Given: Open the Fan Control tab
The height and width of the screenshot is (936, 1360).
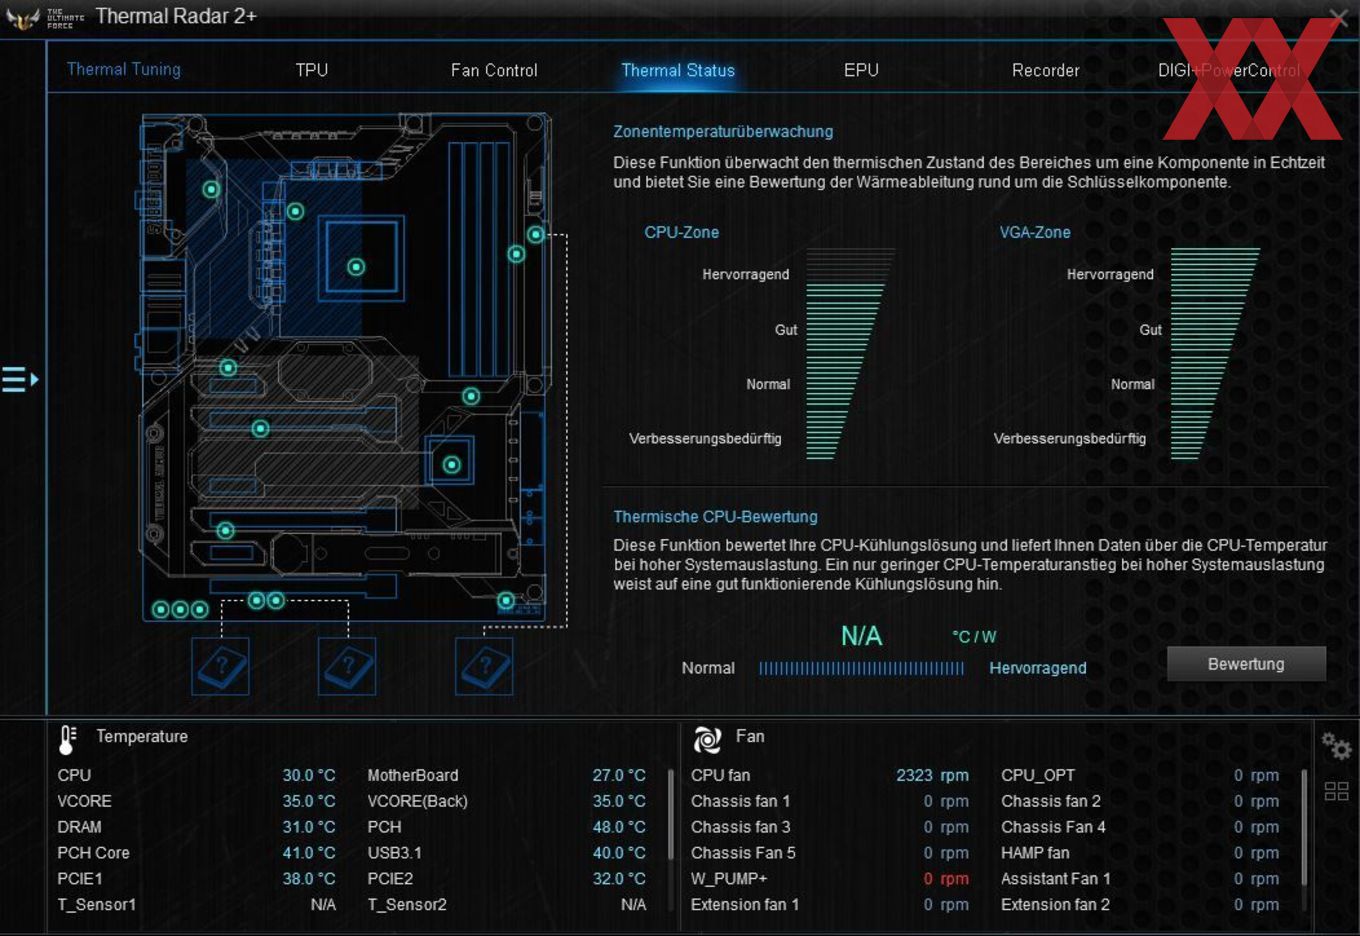Looking at the screenshot, I should [494, 70].
